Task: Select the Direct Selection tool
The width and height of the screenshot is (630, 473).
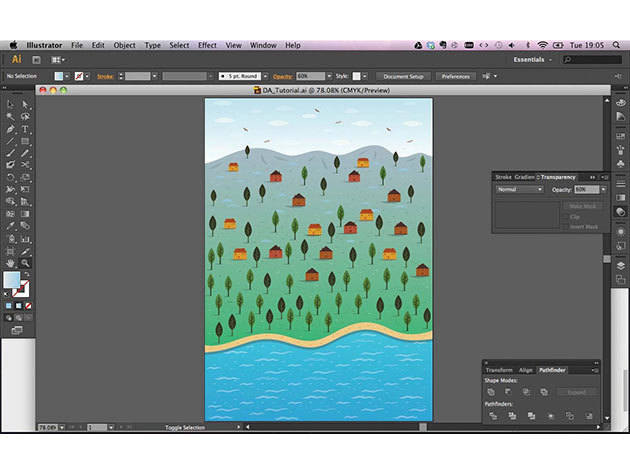Action: [x=25, y=104]
